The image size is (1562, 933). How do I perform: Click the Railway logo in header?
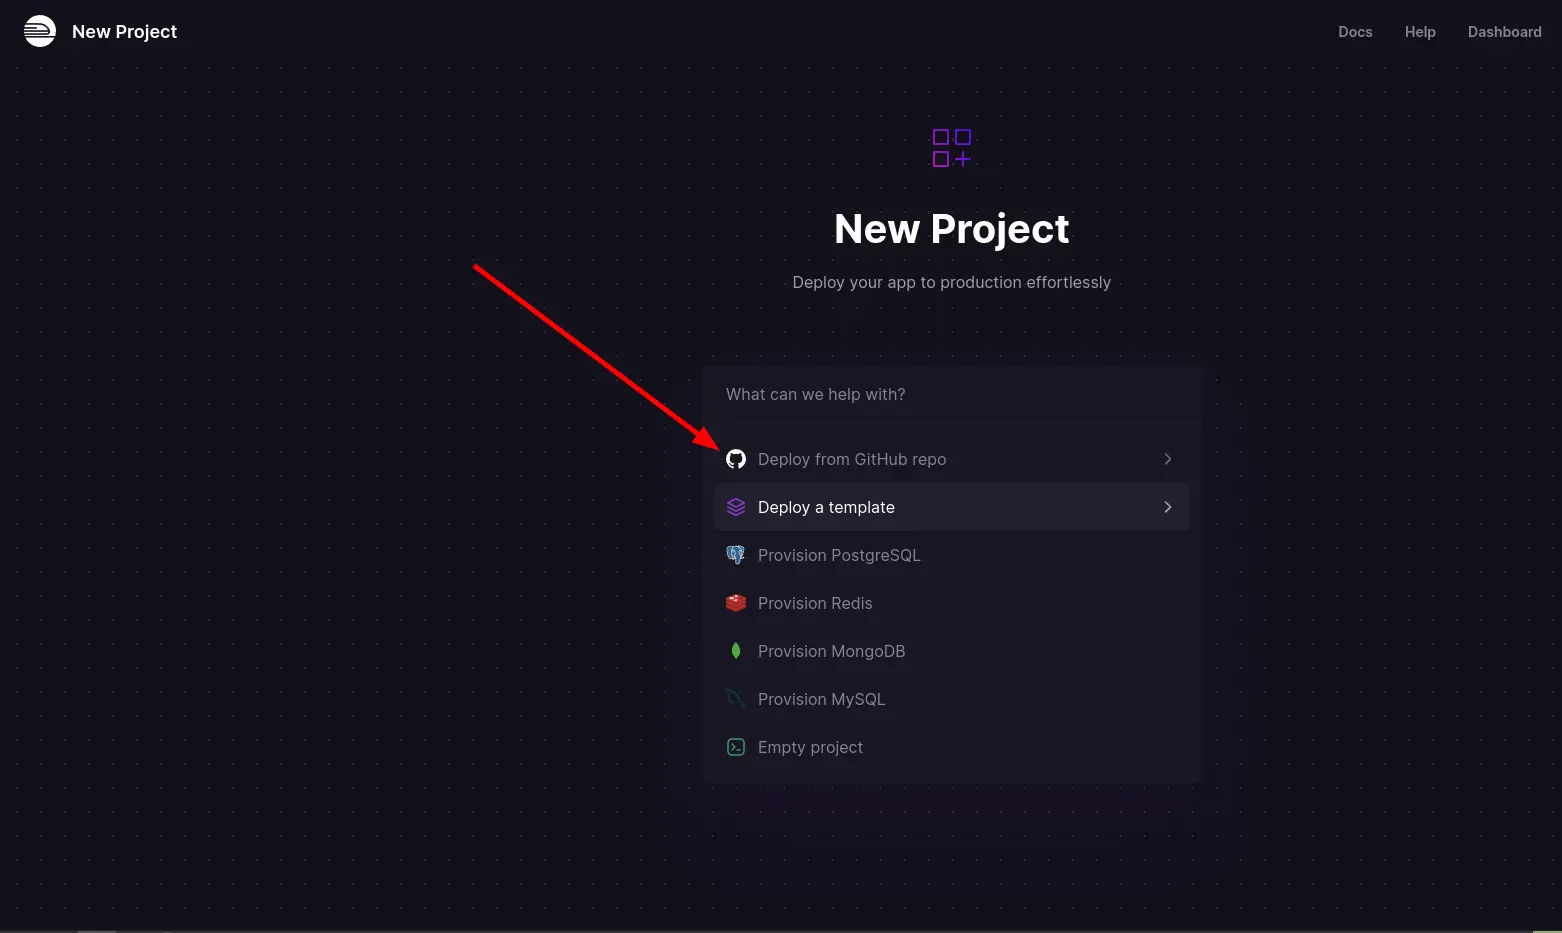pos(40,31)
